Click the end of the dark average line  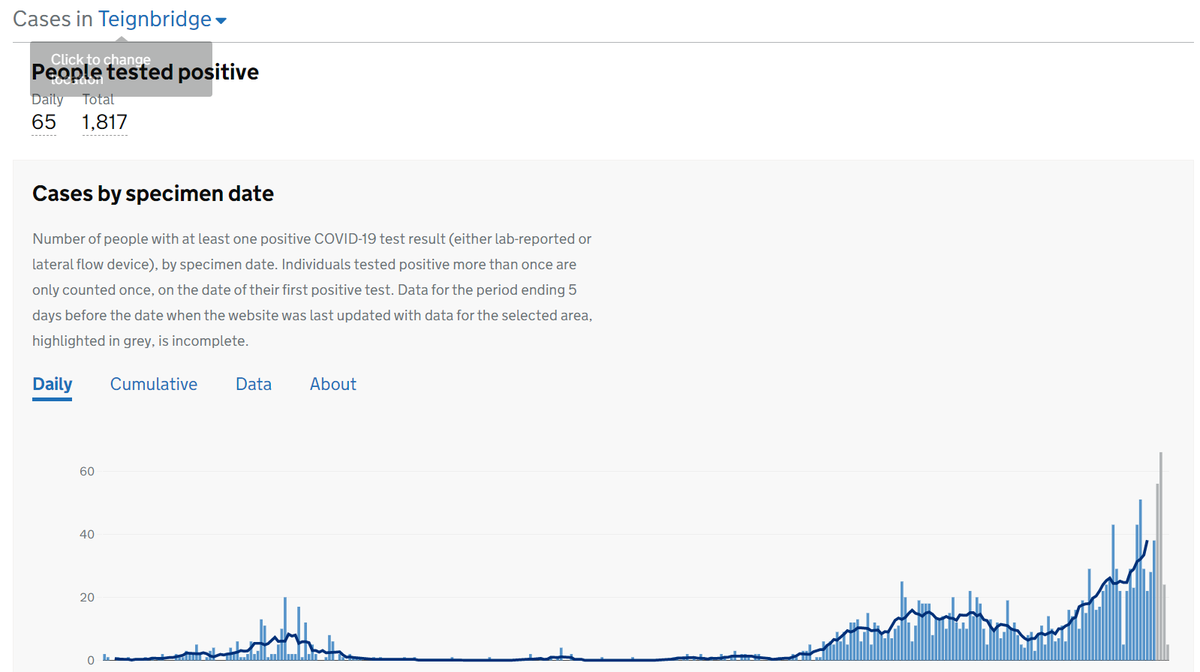click(x=1146, y=542)
